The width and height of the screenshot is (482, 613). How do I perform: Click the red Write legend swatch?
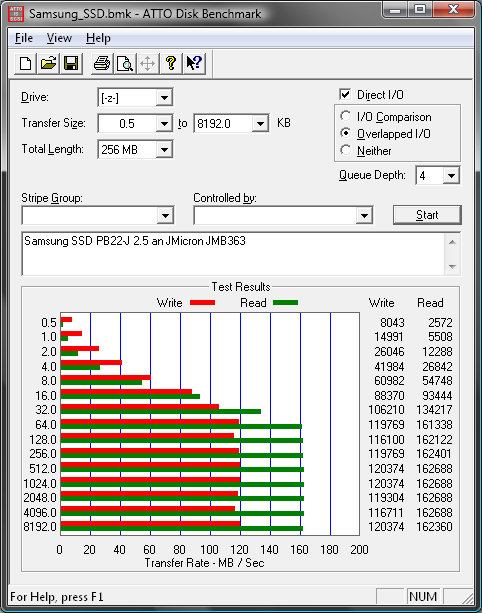(202, 303)
